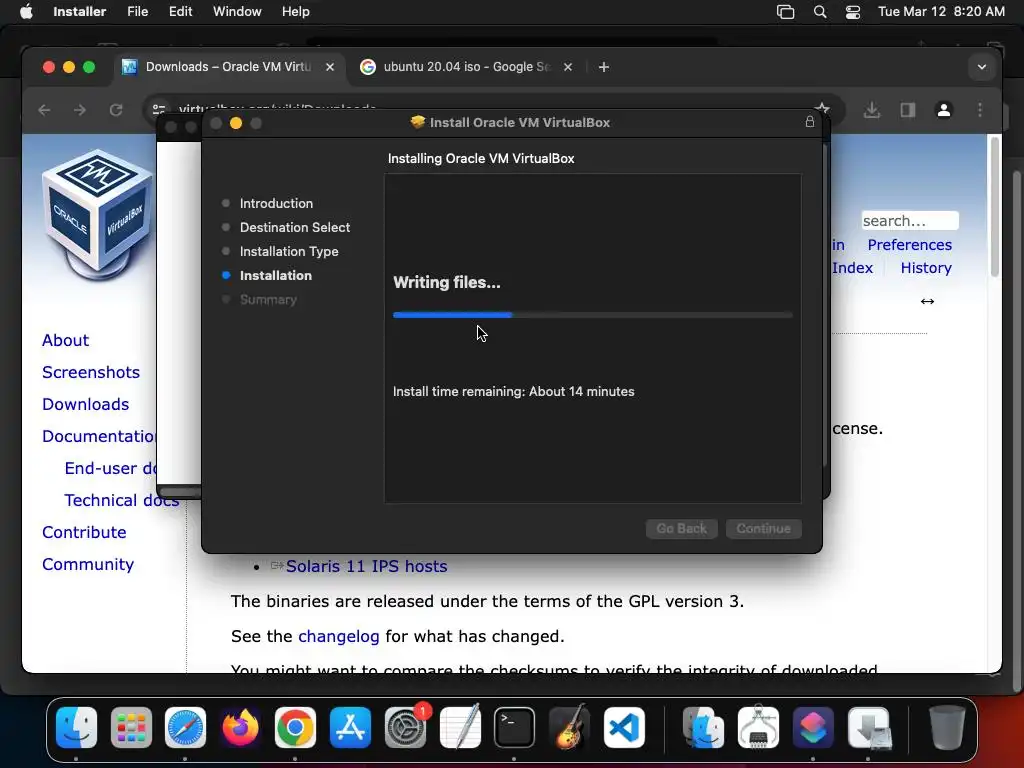Open the changelog link
Image resolution: width=1024 pixels, height=768 pixels.
tap(338, 636)
